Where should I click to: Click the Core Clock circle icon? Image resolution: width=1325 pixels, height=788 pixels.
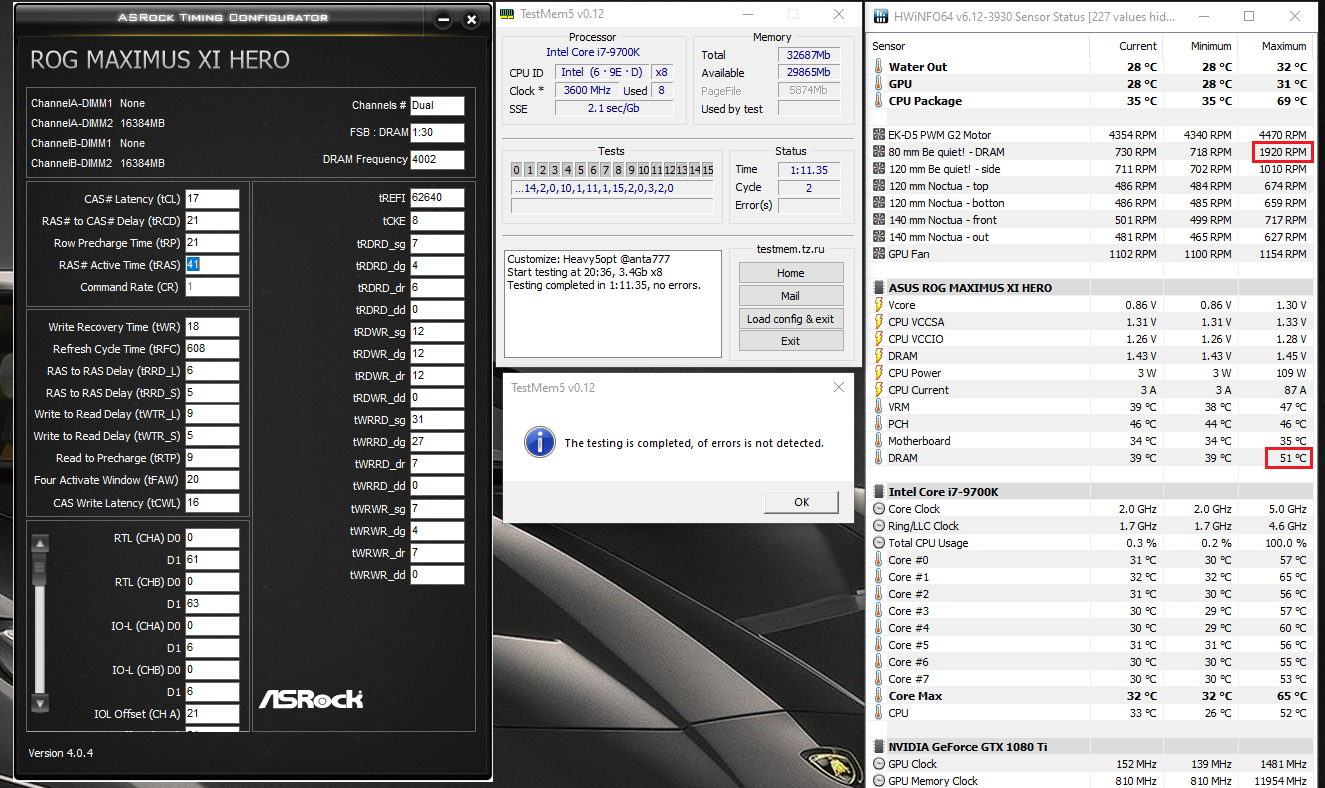(879, 509)
